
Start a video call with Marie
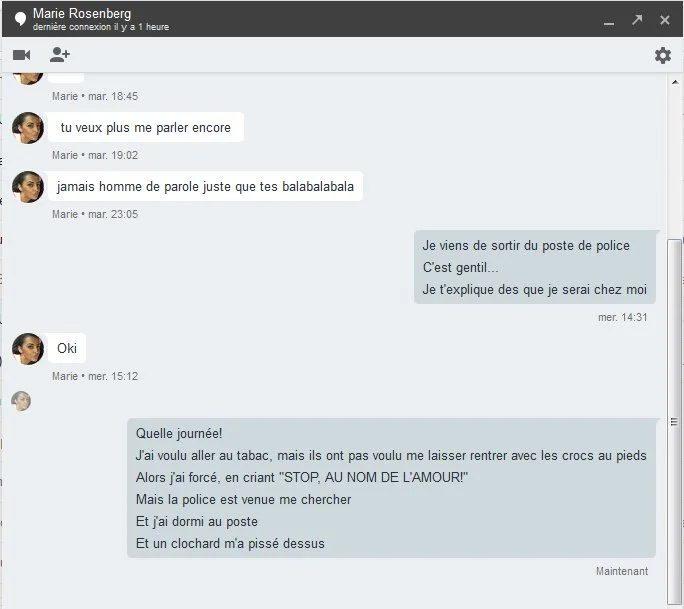pos(21,55)
